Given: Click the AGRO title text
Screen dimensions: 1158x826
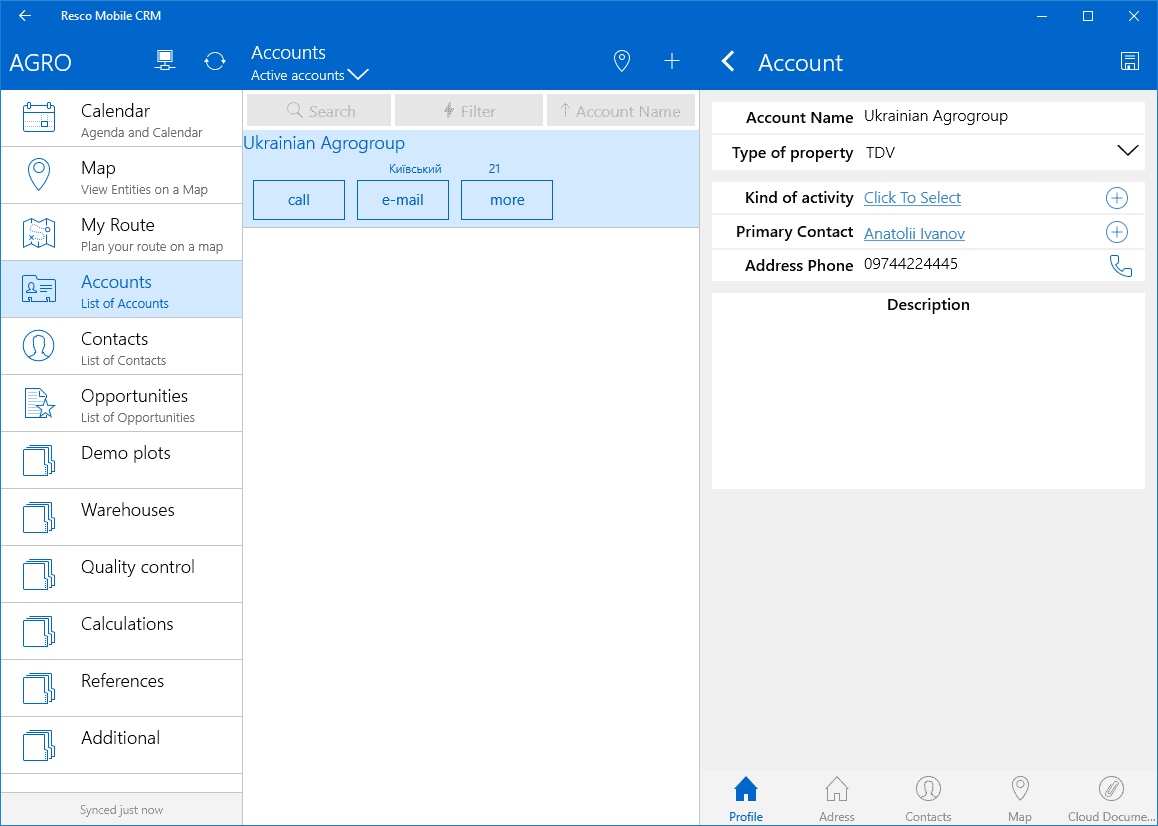Looking at the screenshot, I should pos(41,63).
